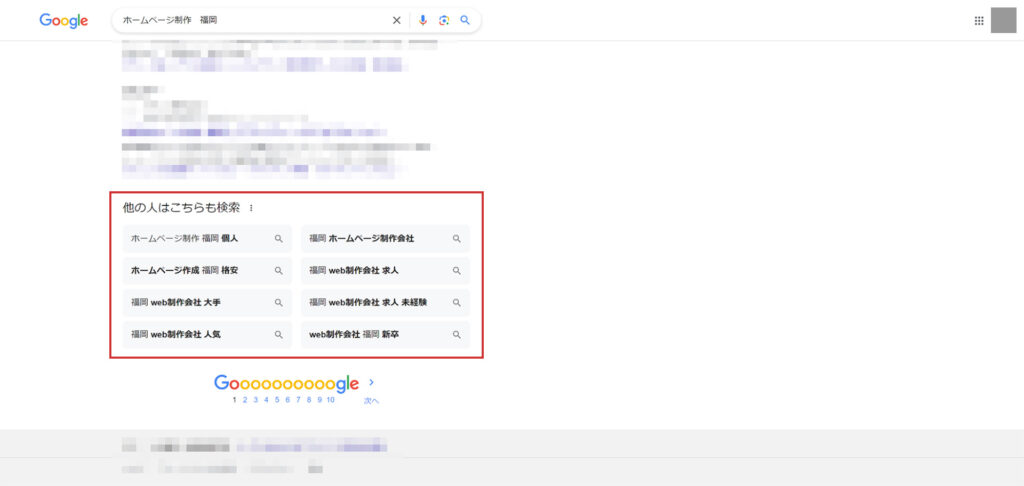The height and width of the screenshot is (486, 1024).
Task: Start voice search with microphone icon
Action: (x=423, y=20)
